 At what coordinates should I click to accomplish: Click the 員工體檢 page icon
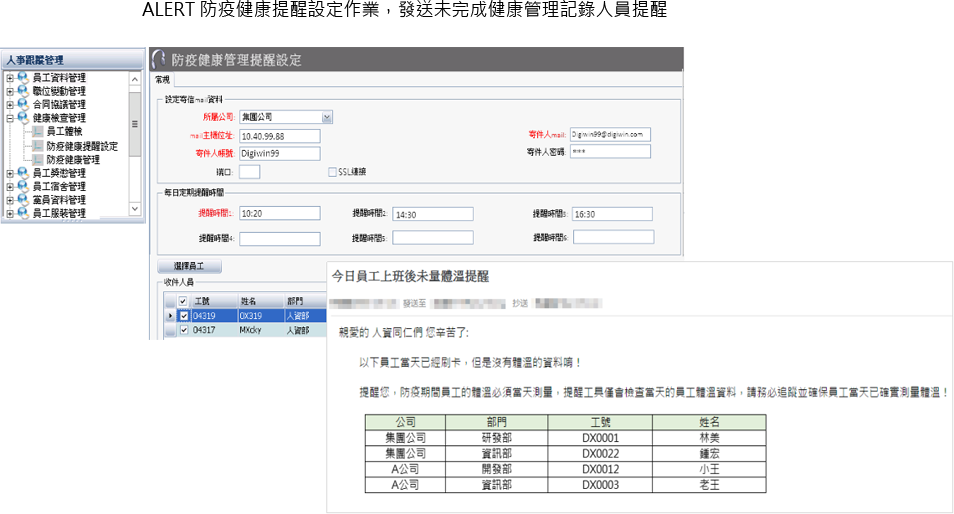(x=38, y=132)
